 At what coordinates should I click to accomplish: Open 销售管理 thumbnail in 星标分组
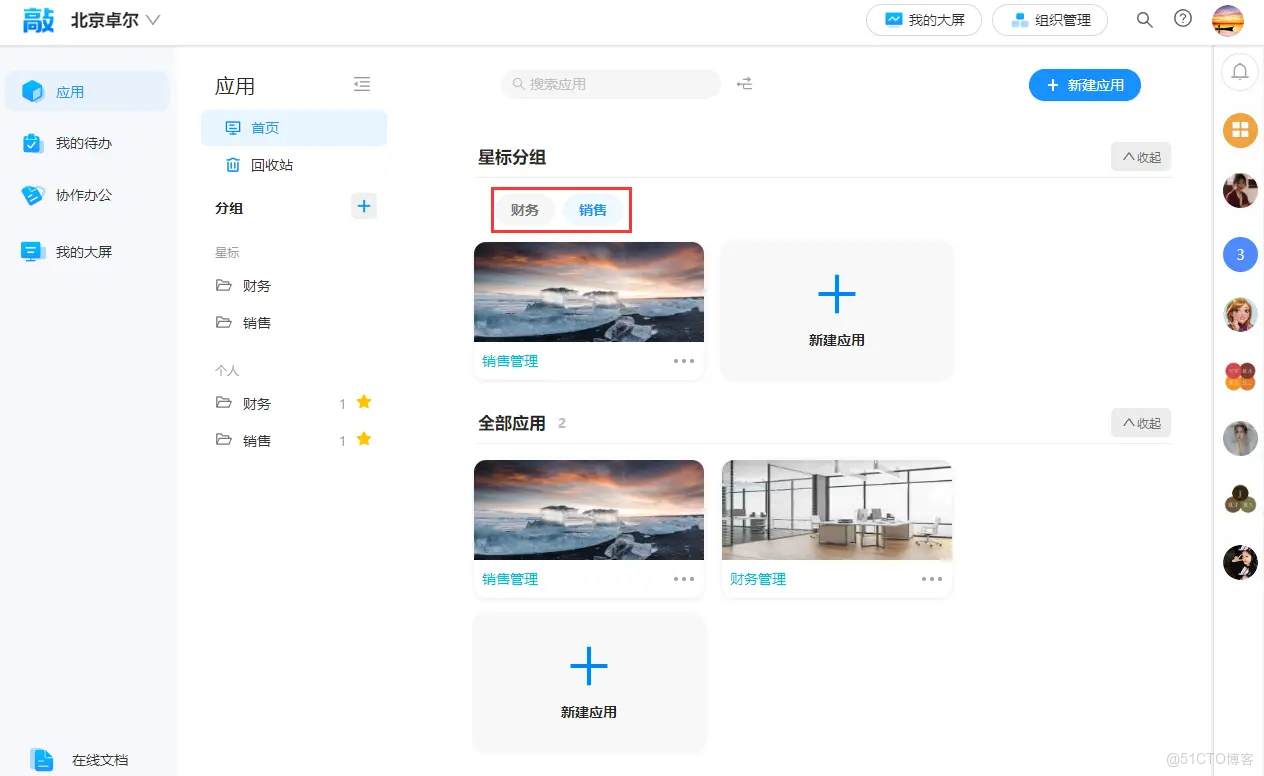pyautogui.click(x=589, y=292)
